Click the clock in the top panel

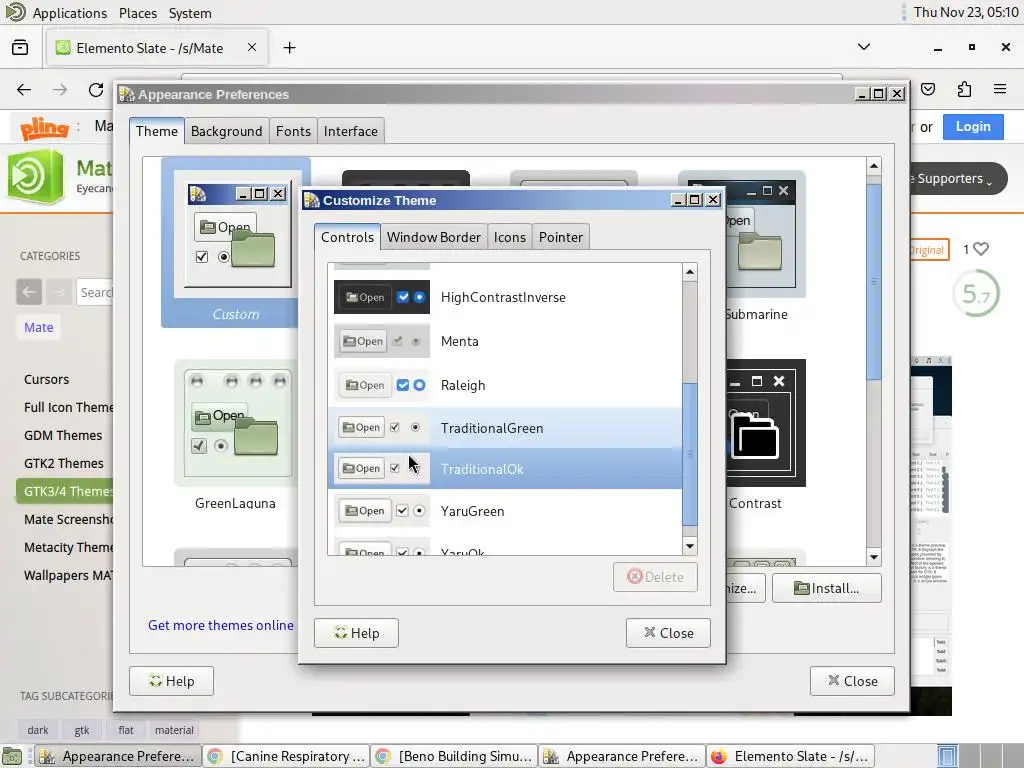tap(966, 12)
